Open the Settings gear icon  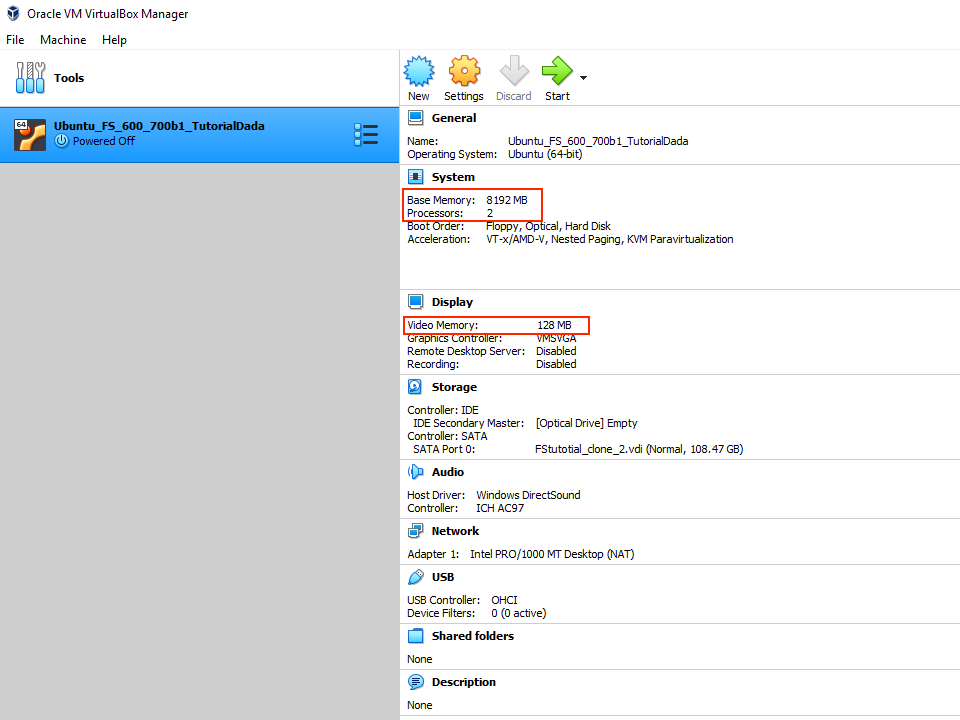point(464,72)
